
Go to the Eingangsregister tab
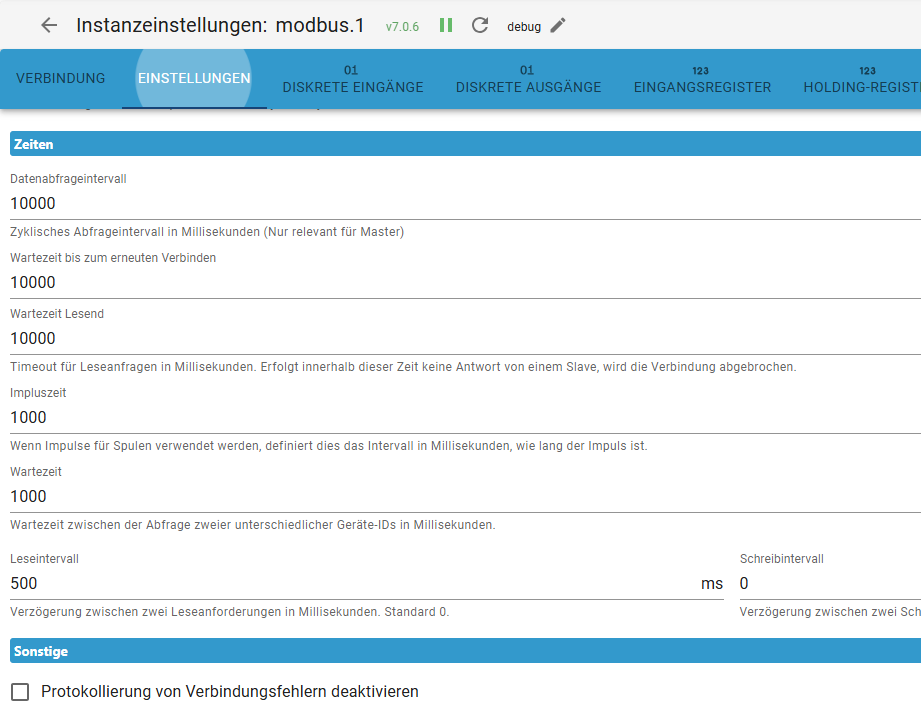pos(702,79)
